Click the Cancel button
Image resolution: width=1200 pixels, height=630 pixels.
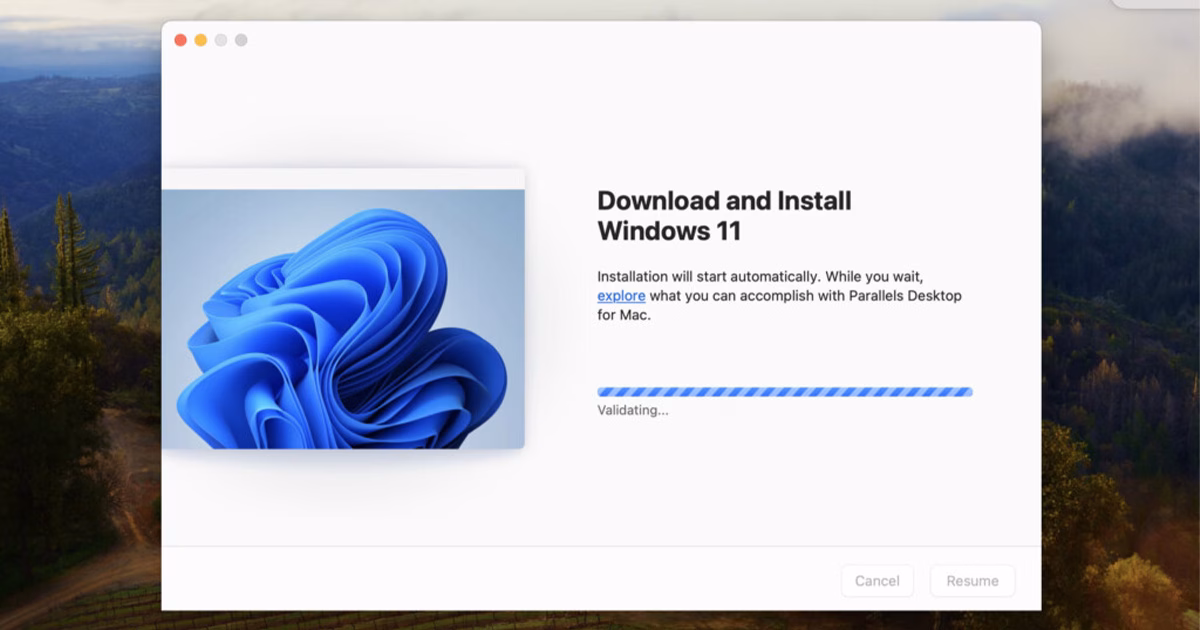pos(877,581)
